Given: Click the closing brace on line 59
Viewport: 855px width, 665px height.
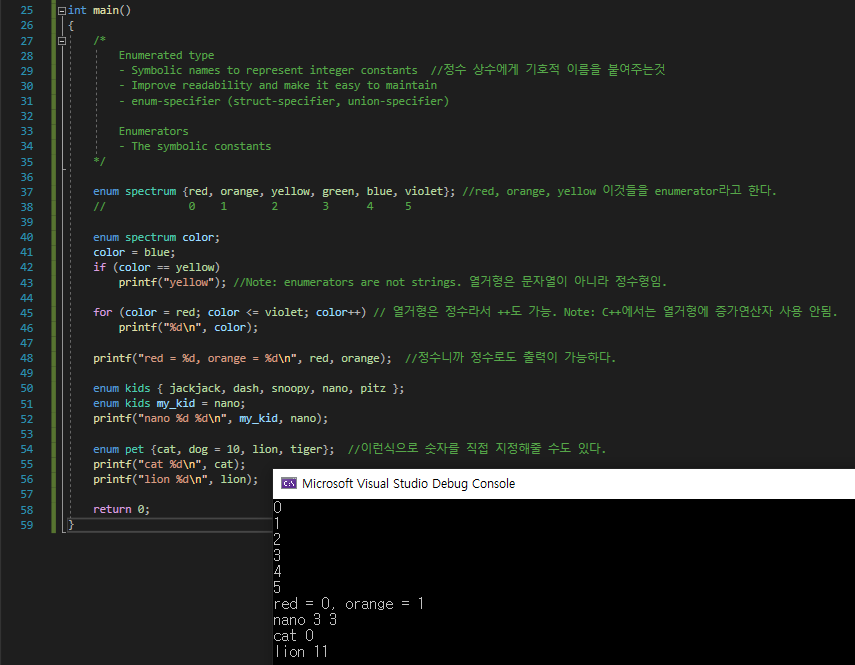Looking at the screenshot, I should tap(71, 524).
